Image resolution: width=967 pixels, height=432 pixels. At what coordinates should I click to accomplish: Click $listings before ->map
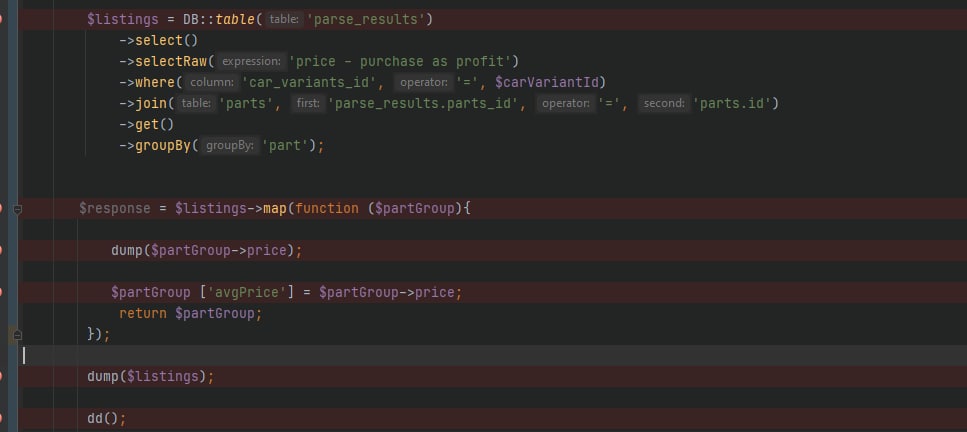(211, 209)
